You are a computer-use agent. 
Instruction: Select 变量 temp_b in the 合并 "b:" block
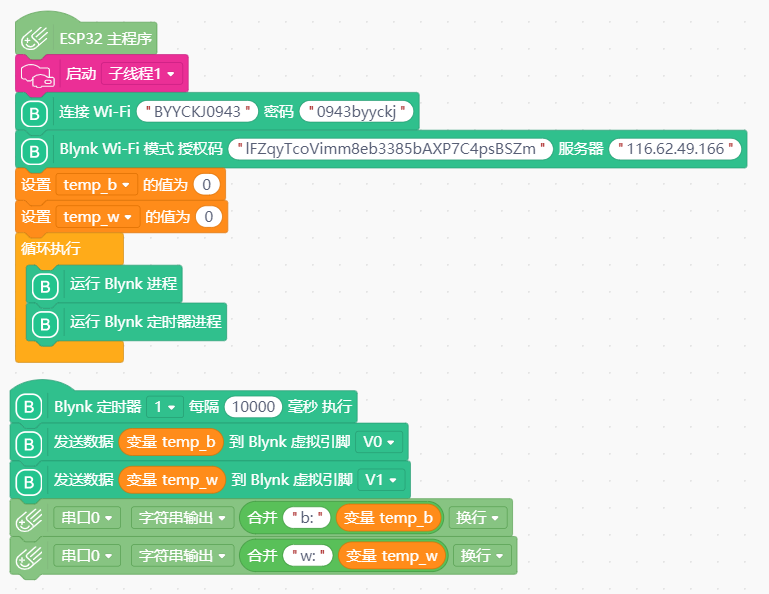[388, 517]
